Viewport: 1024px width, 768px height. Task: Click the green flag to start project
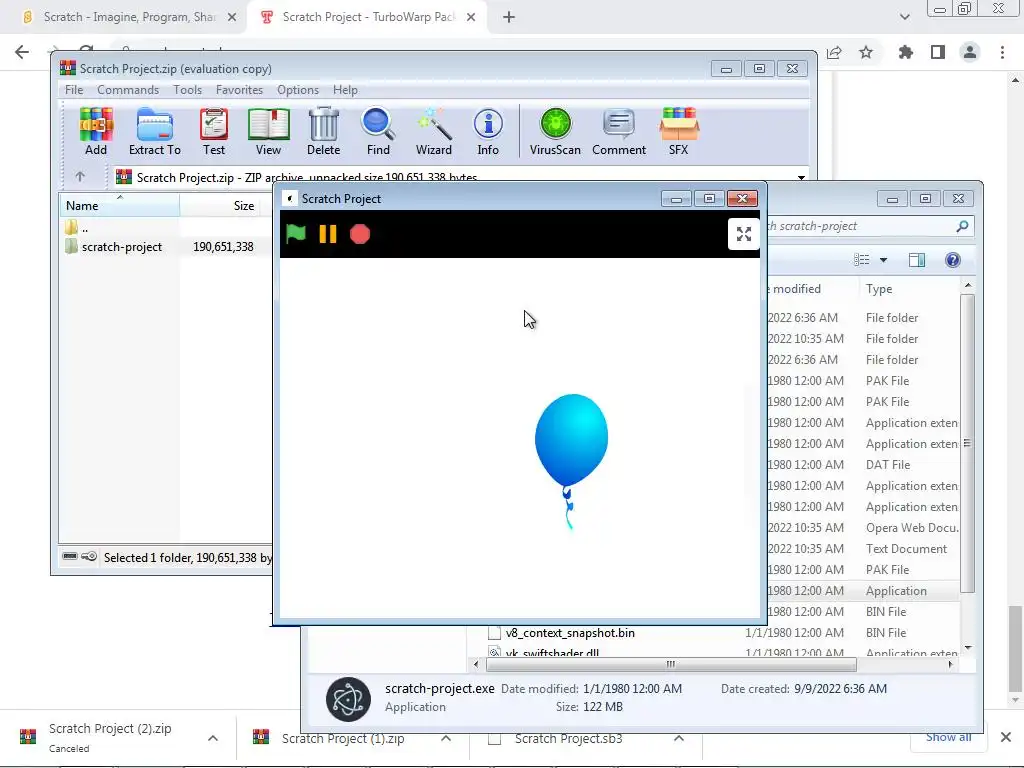[296, 233]
